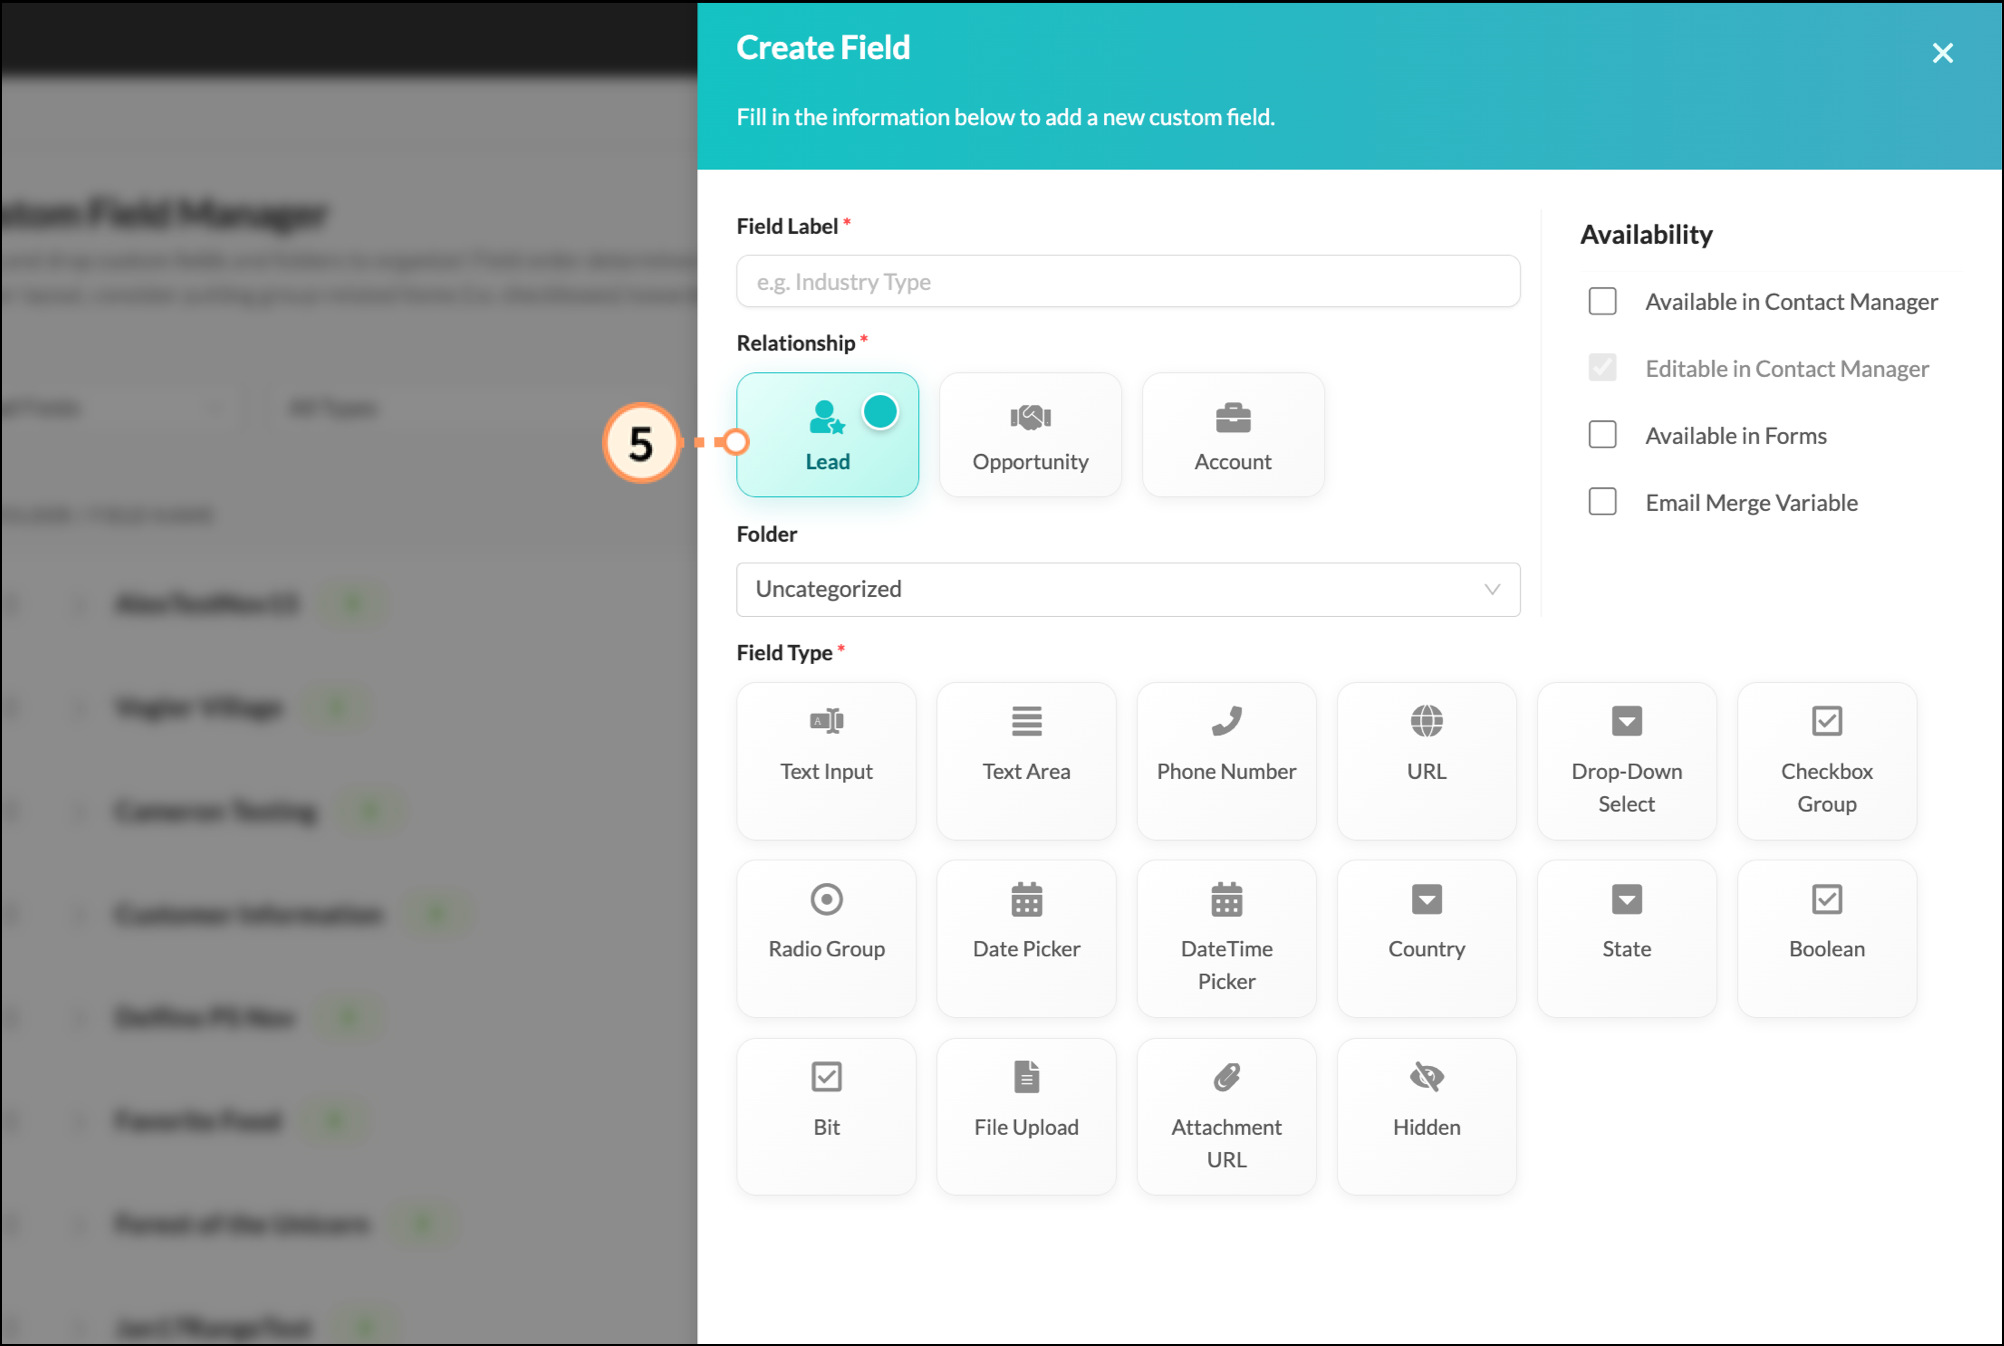
Task: Select the Text Input field type
Action: (x=826, y=761)
